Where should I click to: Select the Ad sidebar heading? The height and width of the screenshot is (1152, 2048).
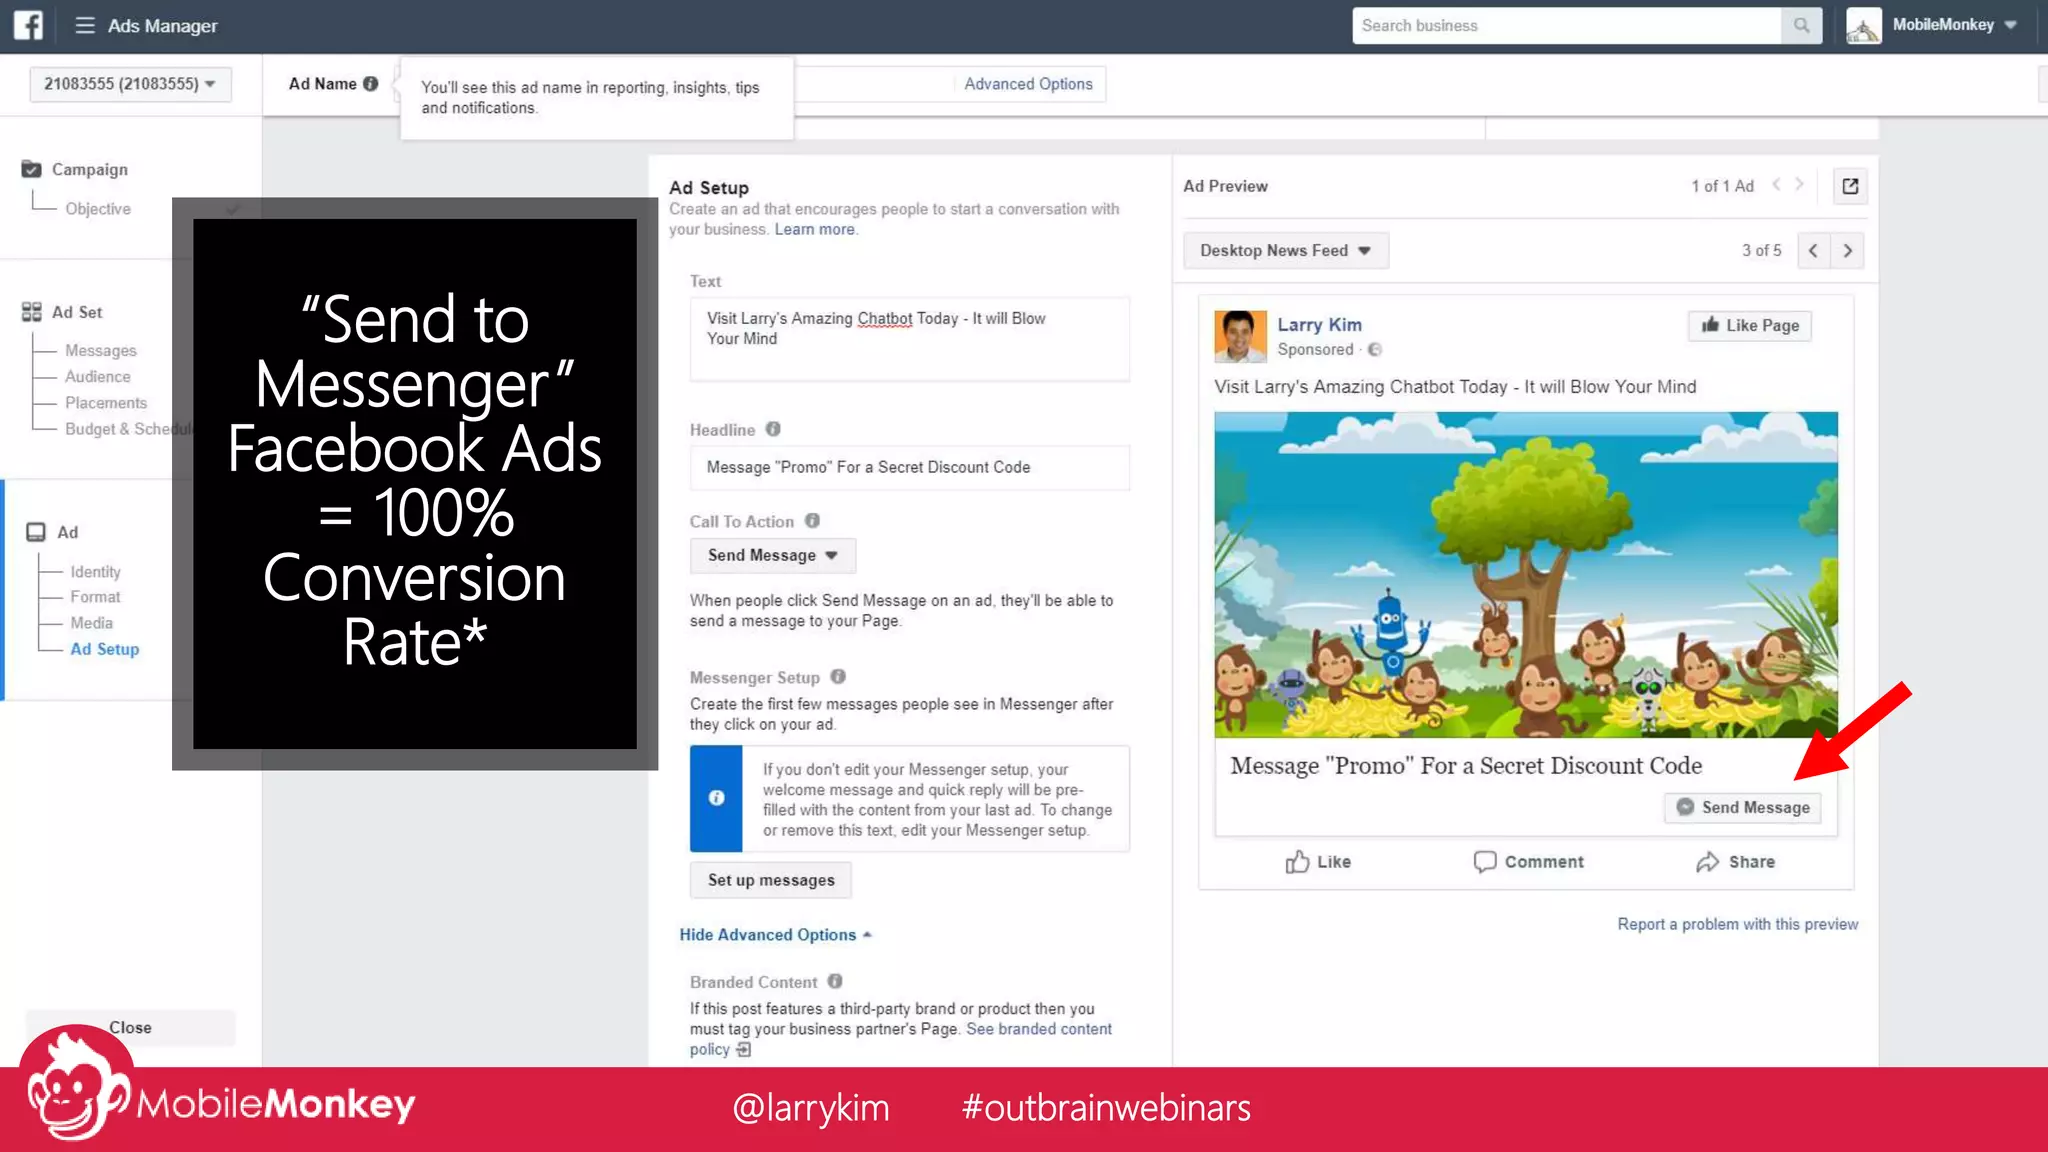click(67, 532)
